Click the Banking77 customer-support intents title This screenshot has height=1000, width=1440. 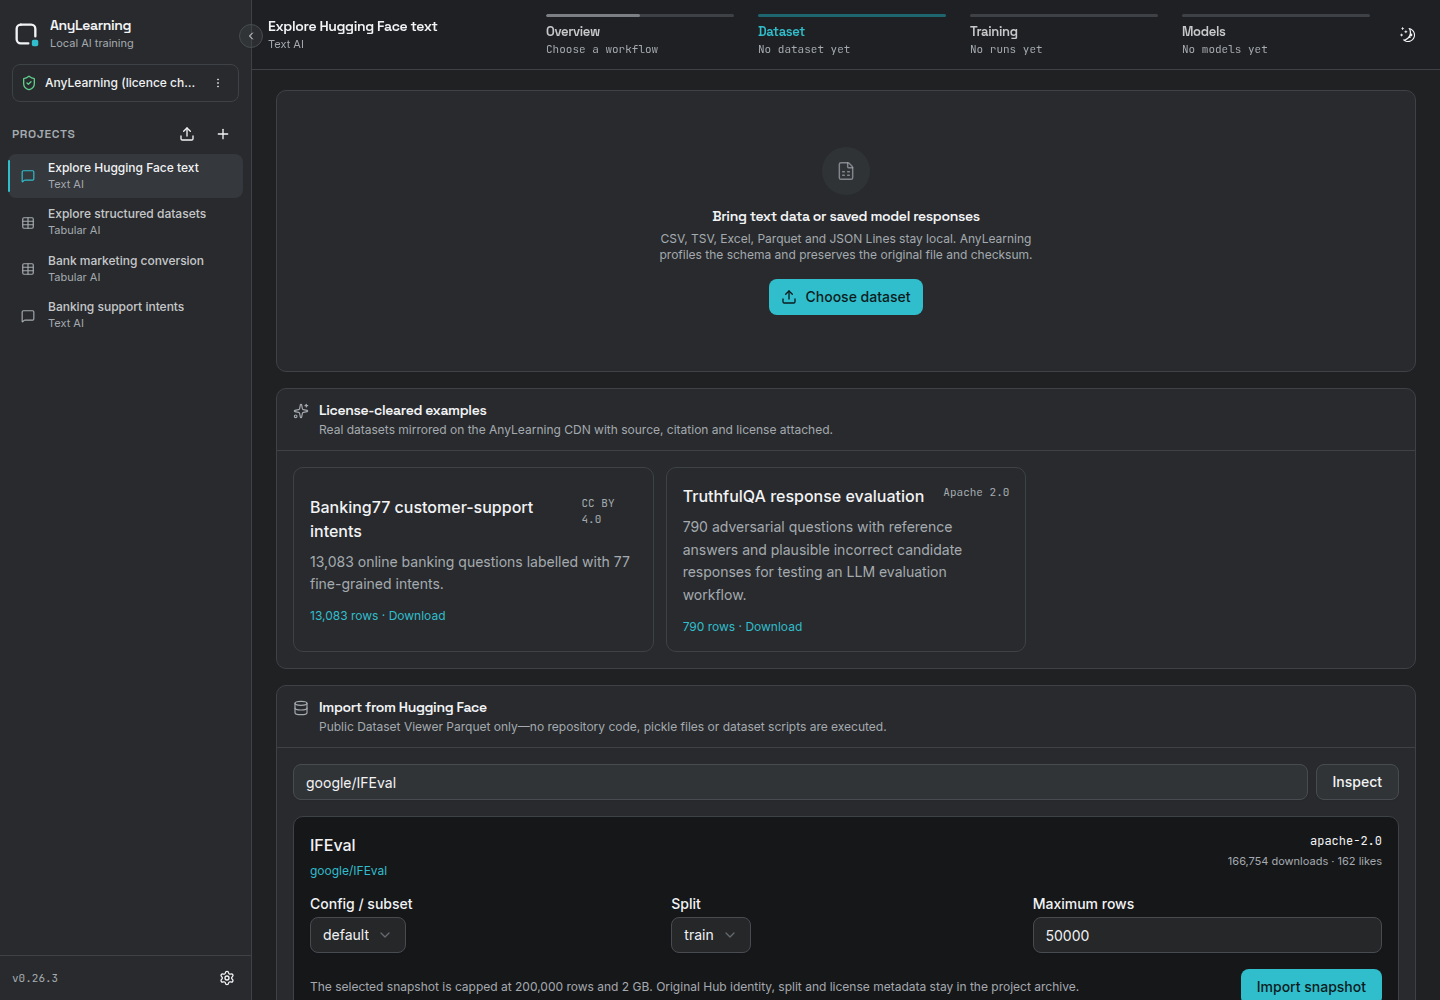pyautogui.click(x=421, y=520)
